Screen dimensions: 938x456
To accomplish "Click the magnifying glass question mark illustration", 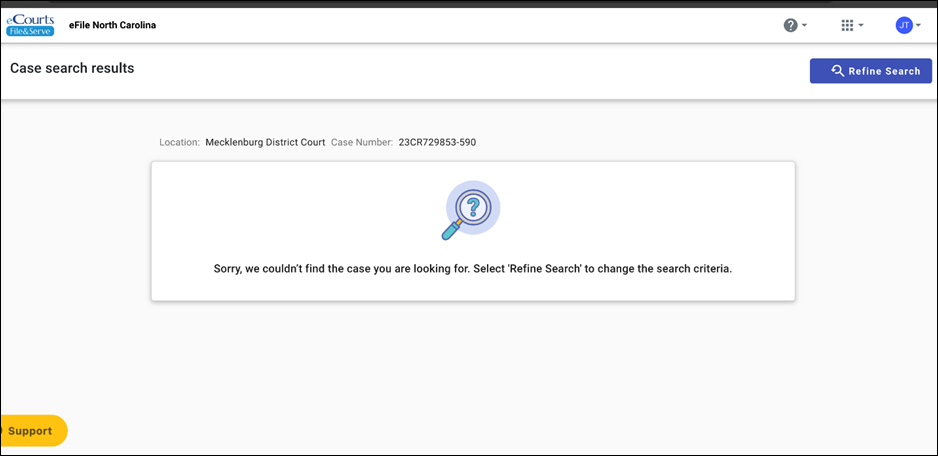I will coord(471,210).
